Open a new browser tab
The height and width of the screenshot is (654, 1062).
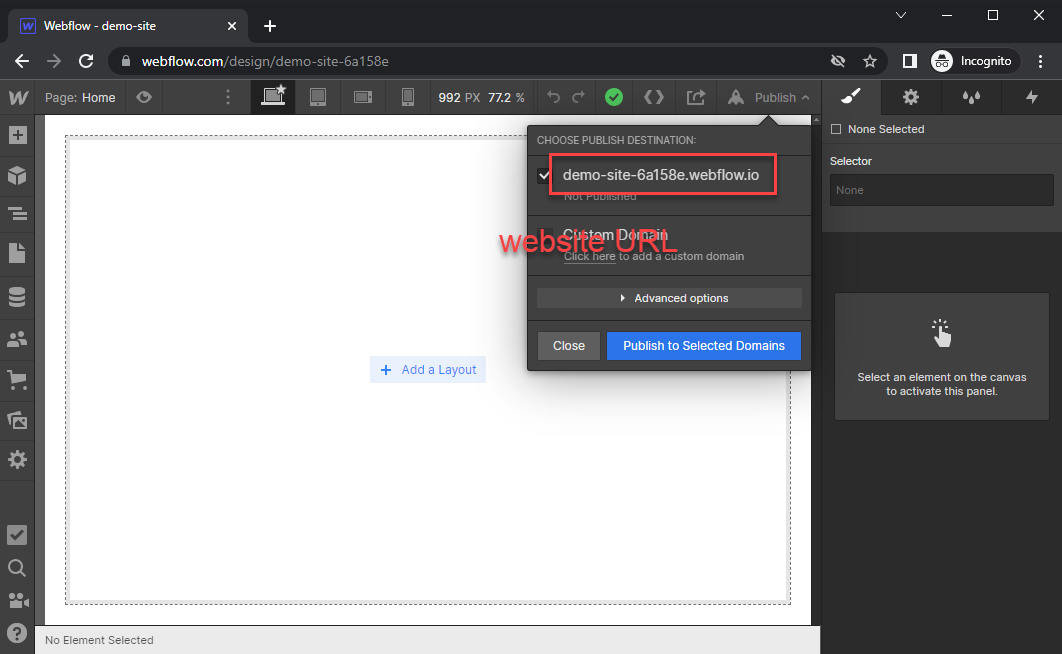[x=270, y=26]
